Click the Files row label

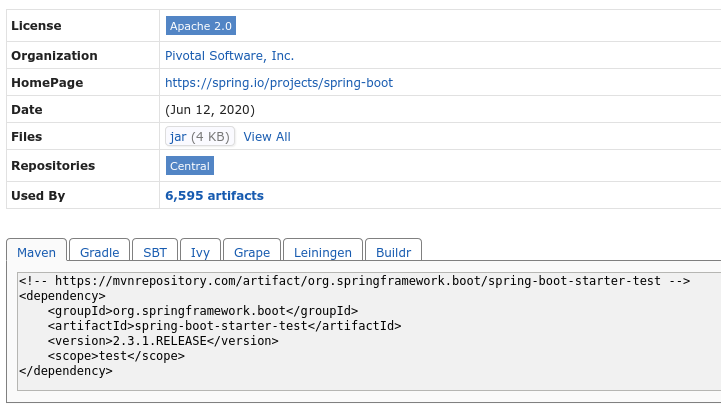pos(27,137)
